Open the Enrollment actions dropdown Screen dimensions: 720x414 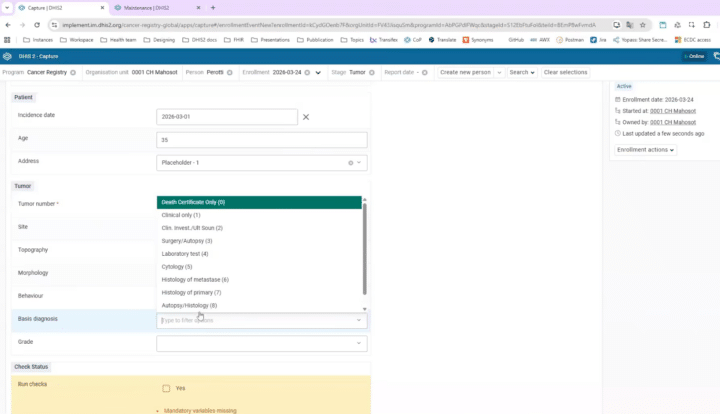click(x=645, y=150)
